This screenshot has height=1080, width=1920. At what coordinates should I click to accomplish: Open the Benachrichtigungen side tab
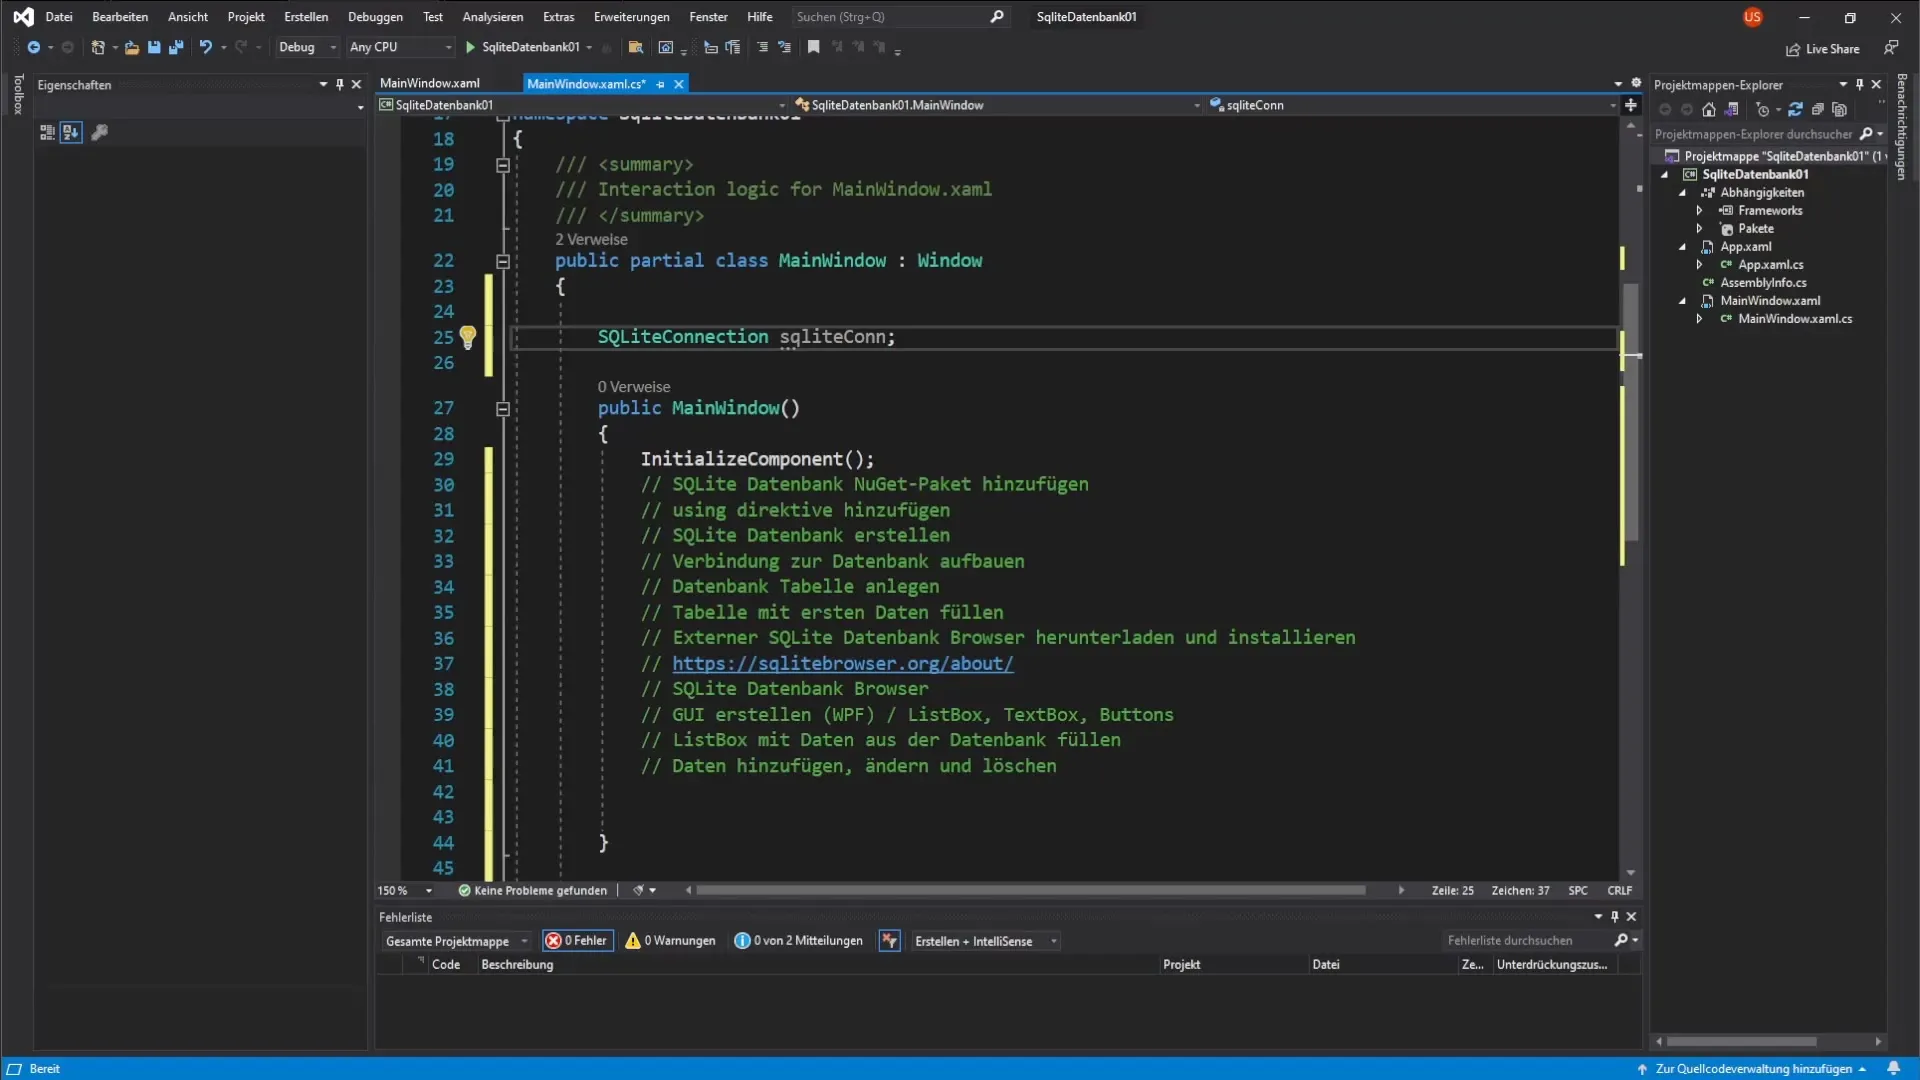pyautogui.click(x=1902, y=126)
